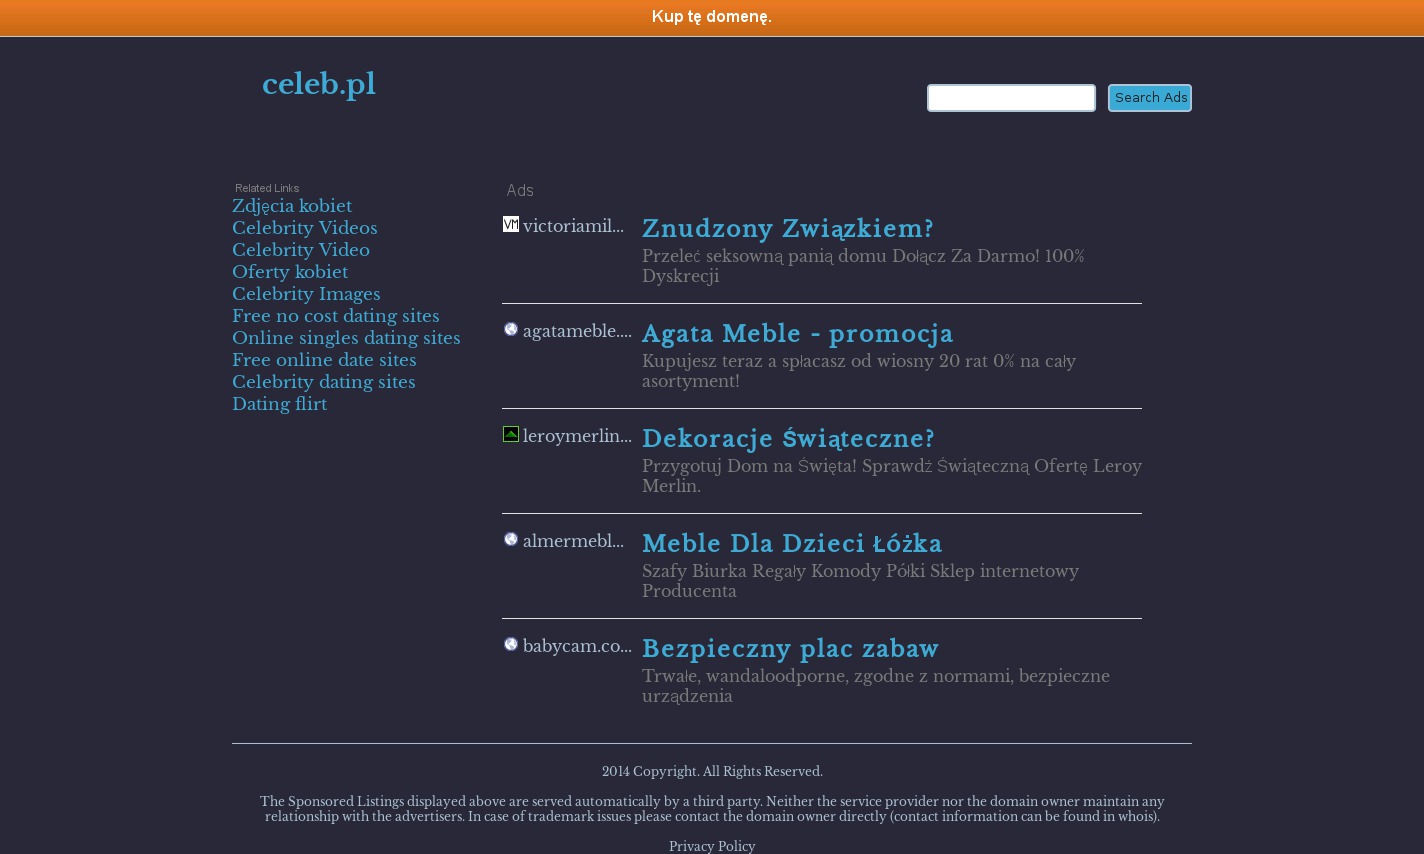
Task: Open 'Agata Meble - promocja' ad
Action: pos(797,334)
